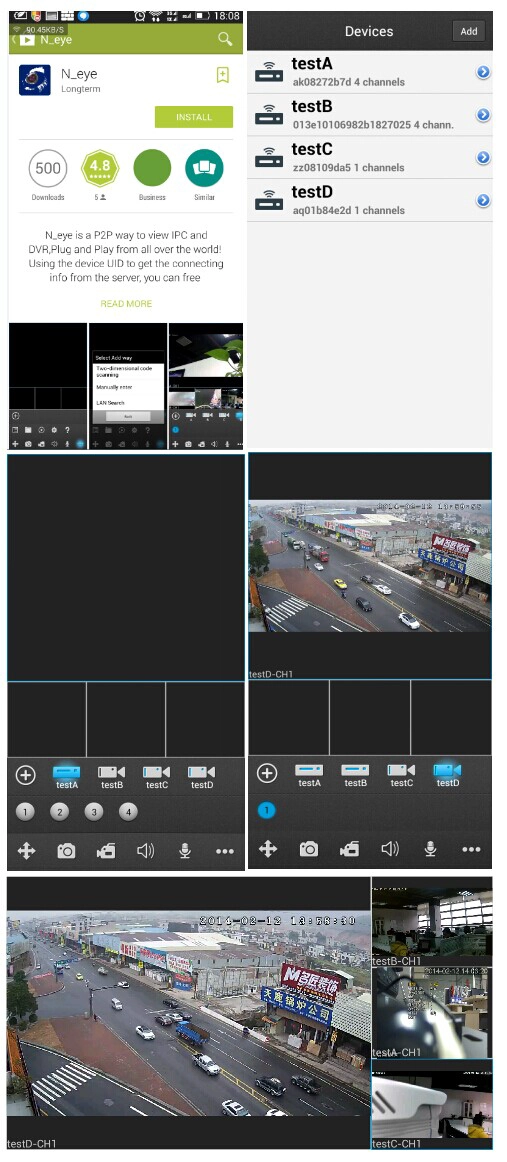Tap the Add button in Devices header
The height and width of the screenshot is (1162, 507).
pyautogui.click(x=468, y=31)
